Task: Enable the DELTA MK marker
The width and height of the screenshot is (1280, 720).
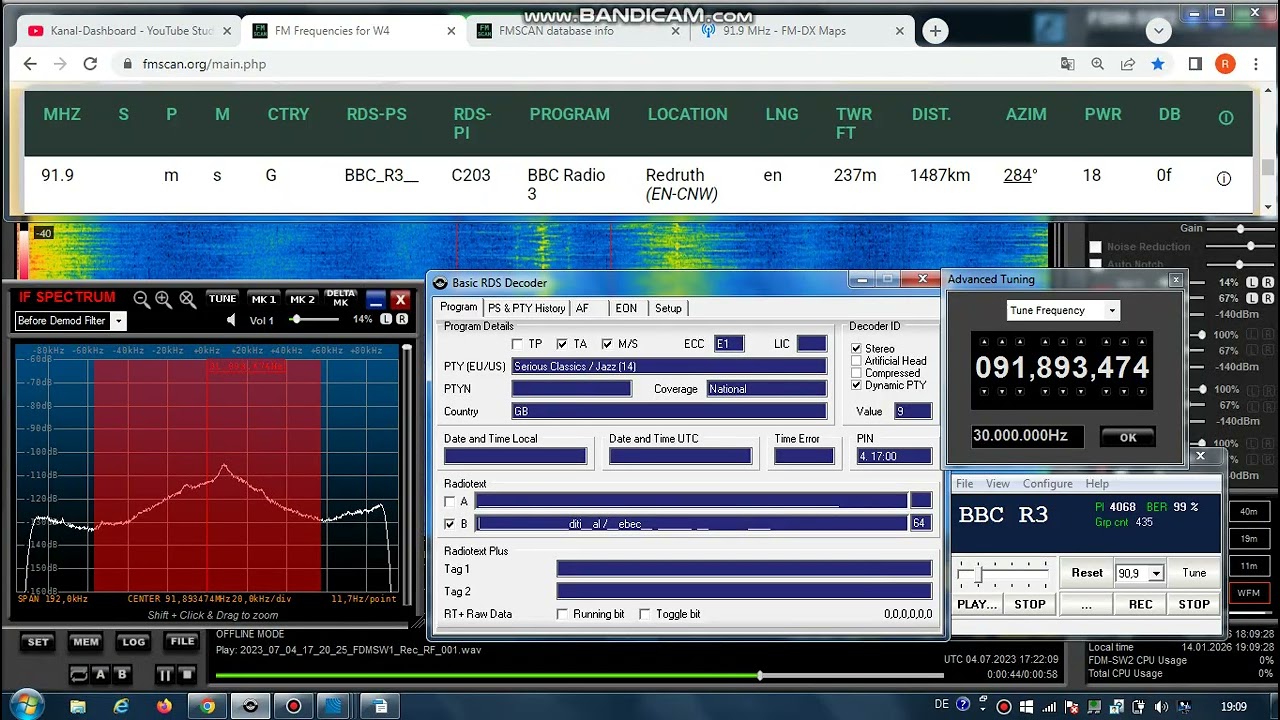Action: point(340,299)
